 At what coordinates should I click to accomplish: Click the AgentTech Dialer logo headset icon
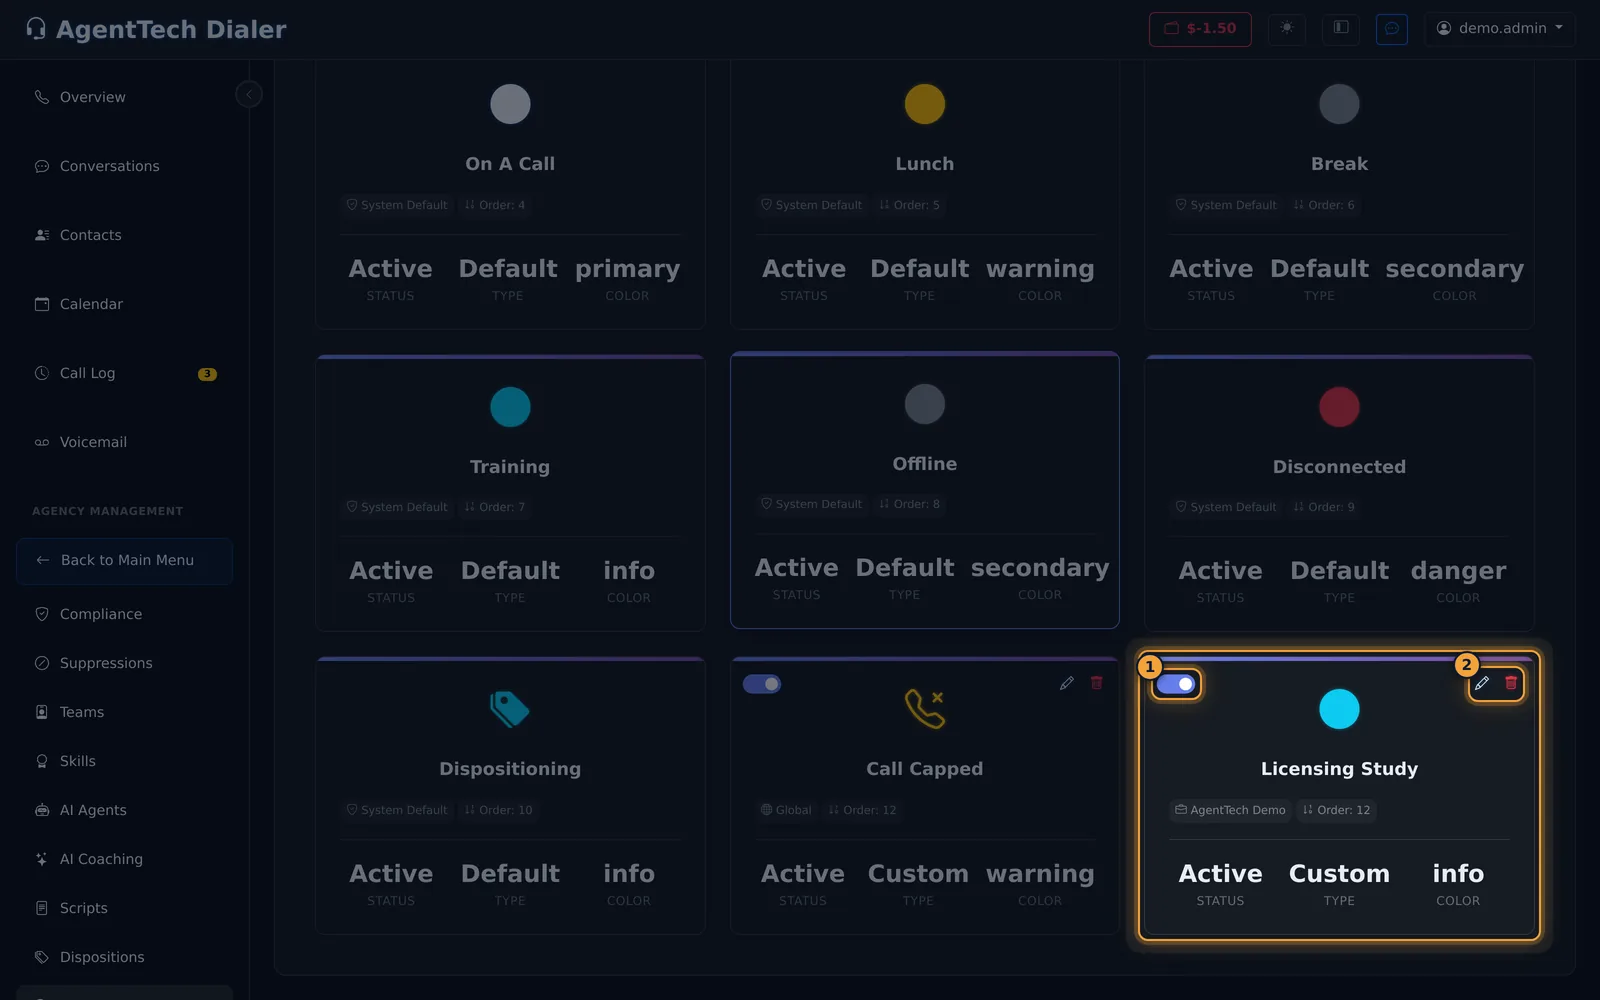pyautogui.click(x=36, y=29)
